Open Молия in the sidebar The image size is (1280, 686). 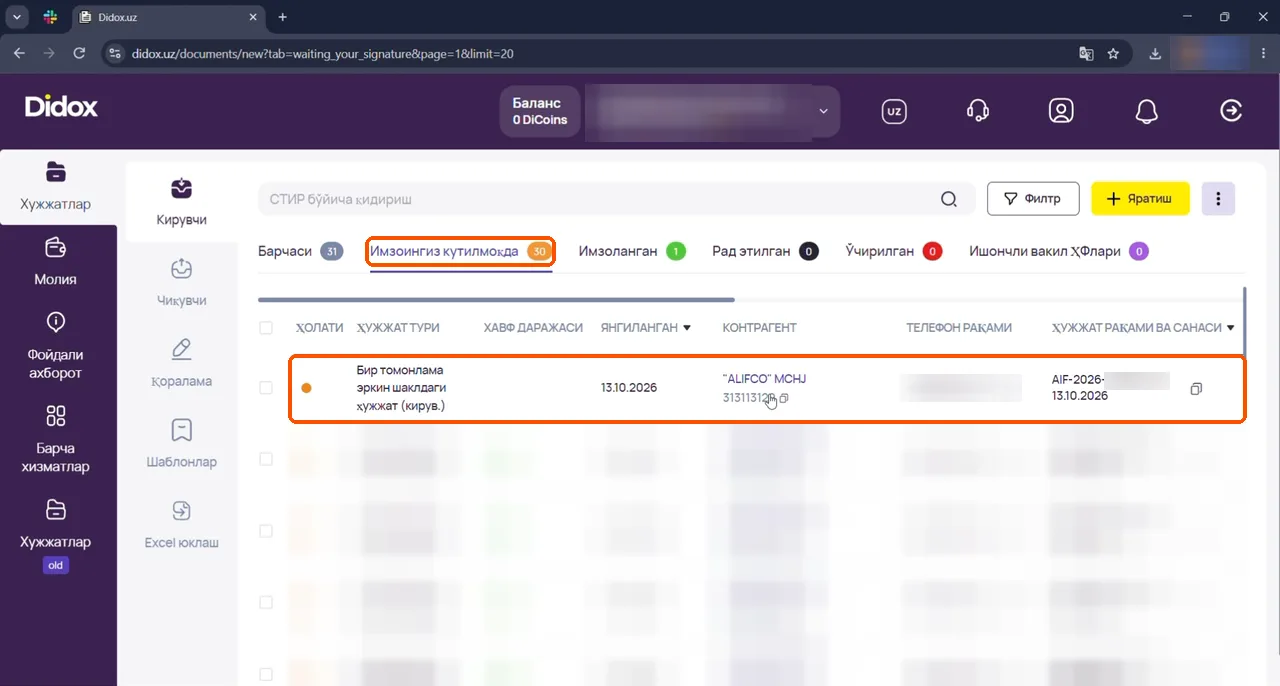[x=56, y=261]
